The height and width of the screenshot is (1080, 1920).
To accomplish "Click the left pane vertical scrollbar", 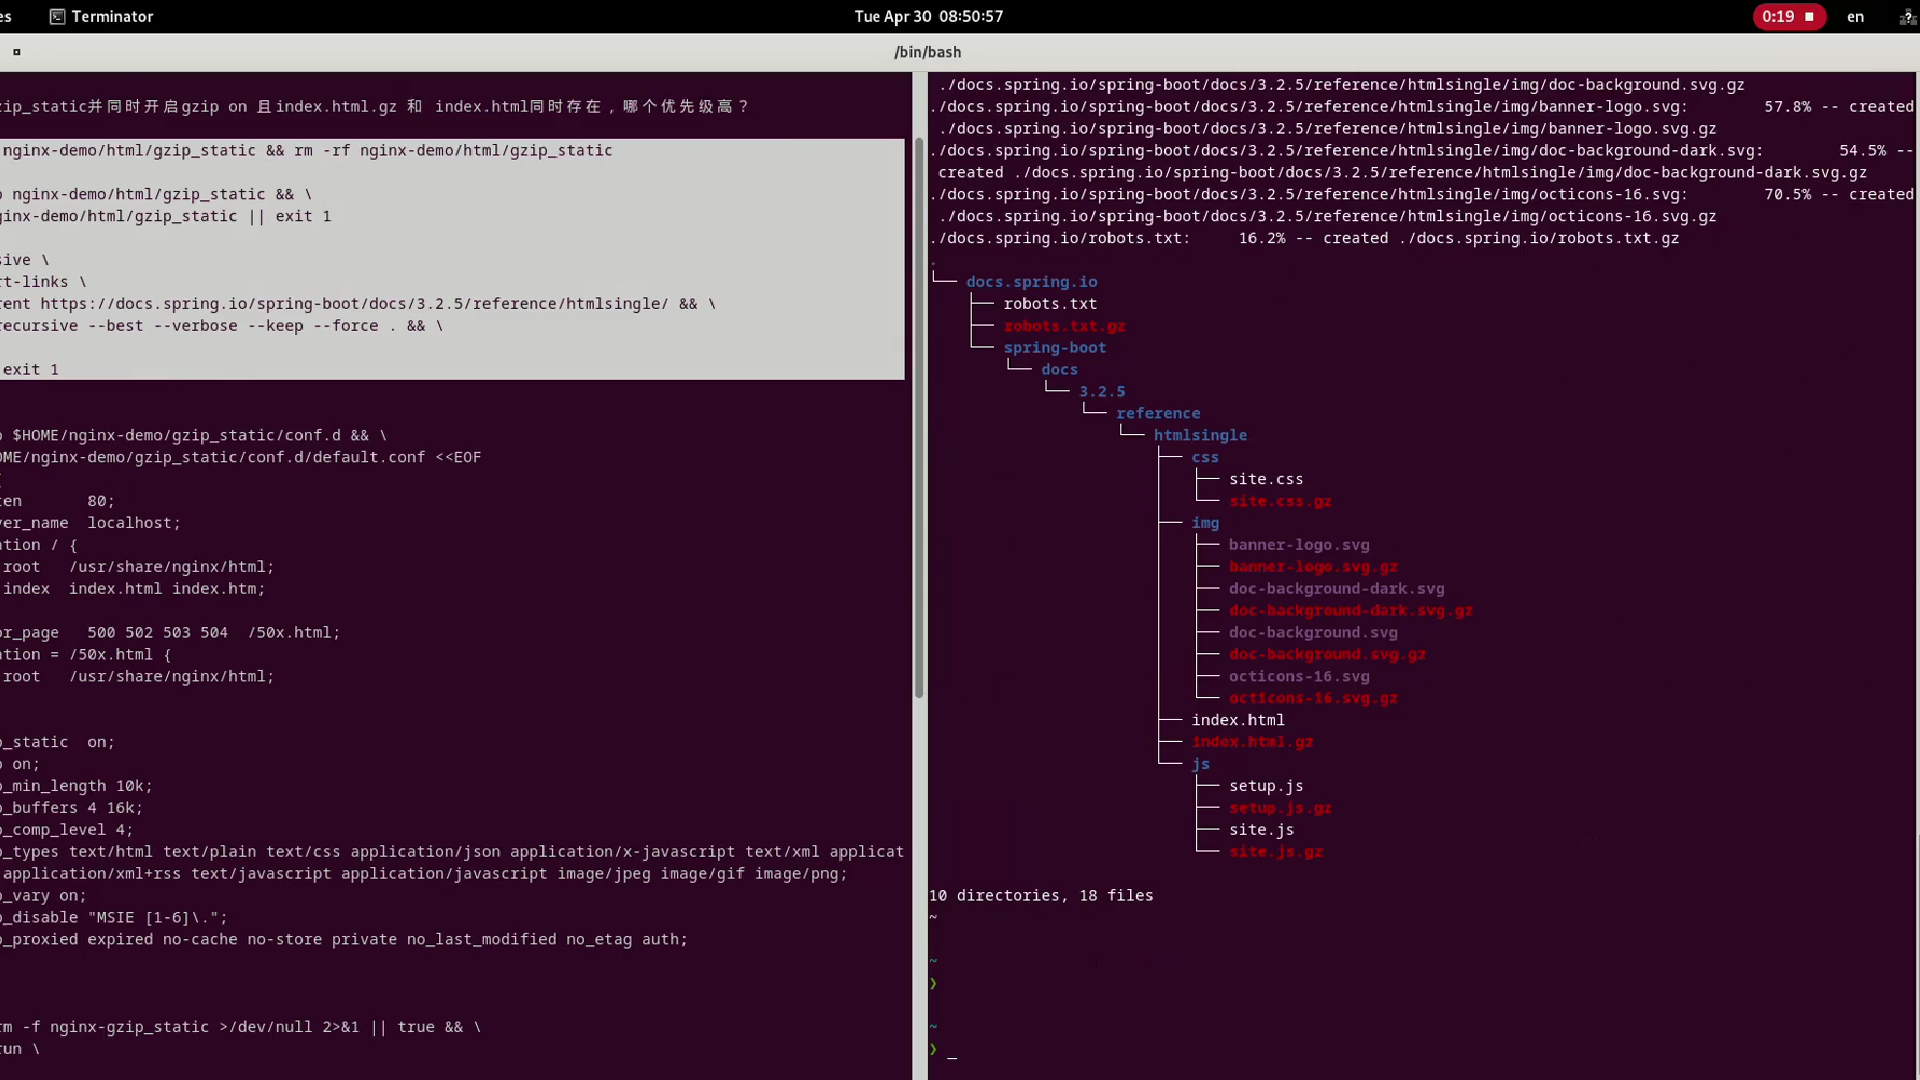I will (918, 418).
